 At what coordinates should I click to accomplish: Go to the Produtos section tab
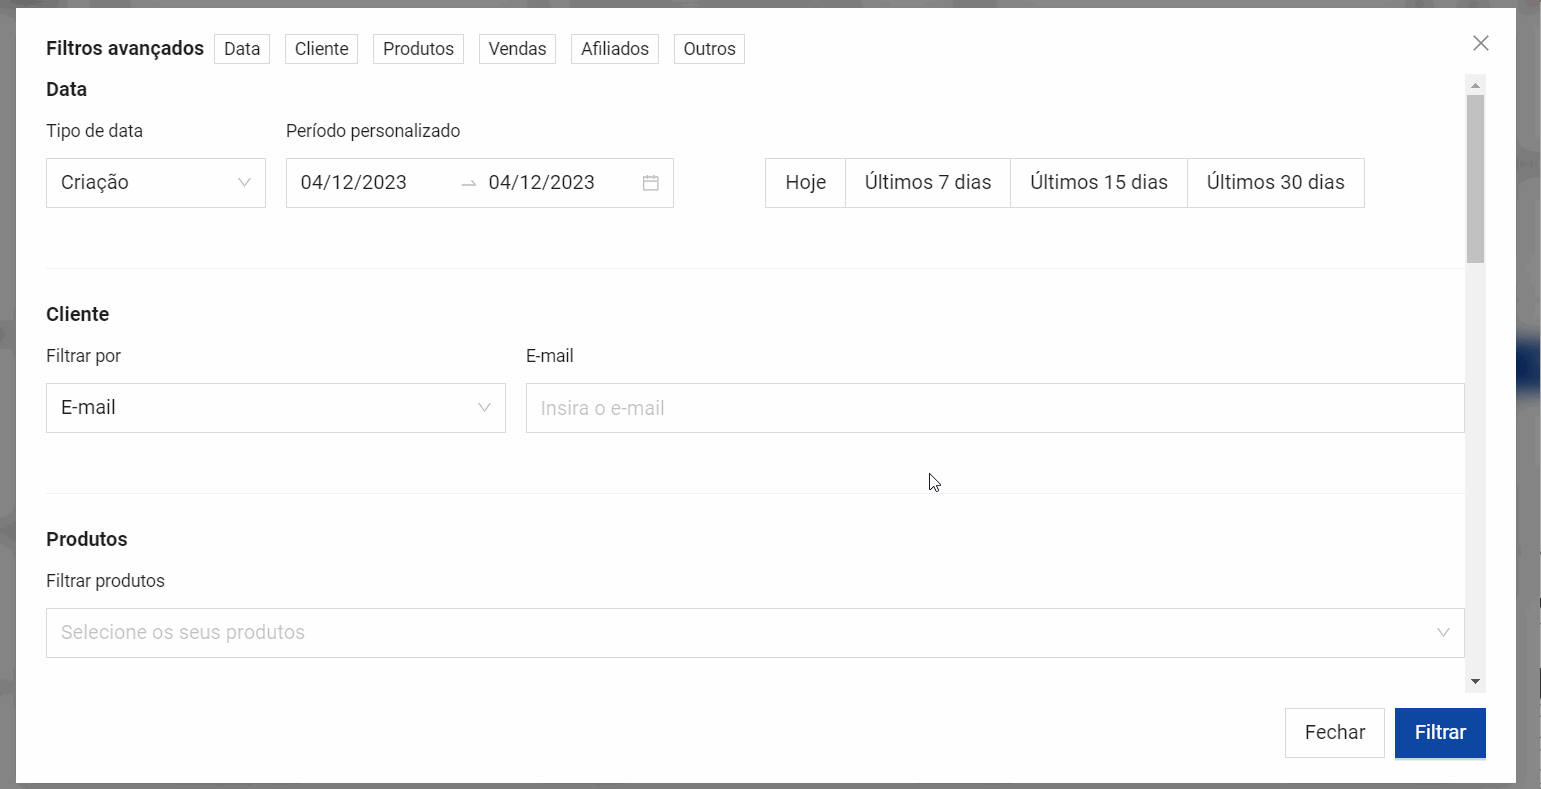418,49
